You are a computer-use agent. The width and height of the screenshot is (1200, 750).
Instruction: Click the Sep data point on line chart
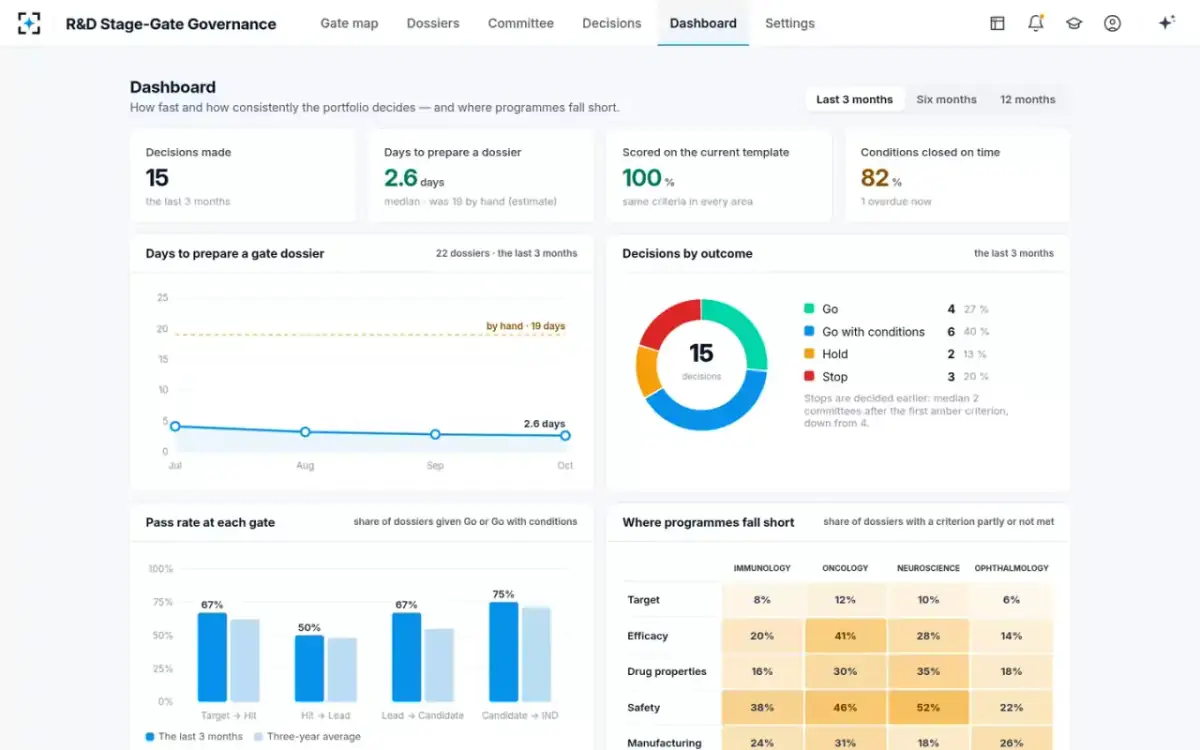point(435,435)
